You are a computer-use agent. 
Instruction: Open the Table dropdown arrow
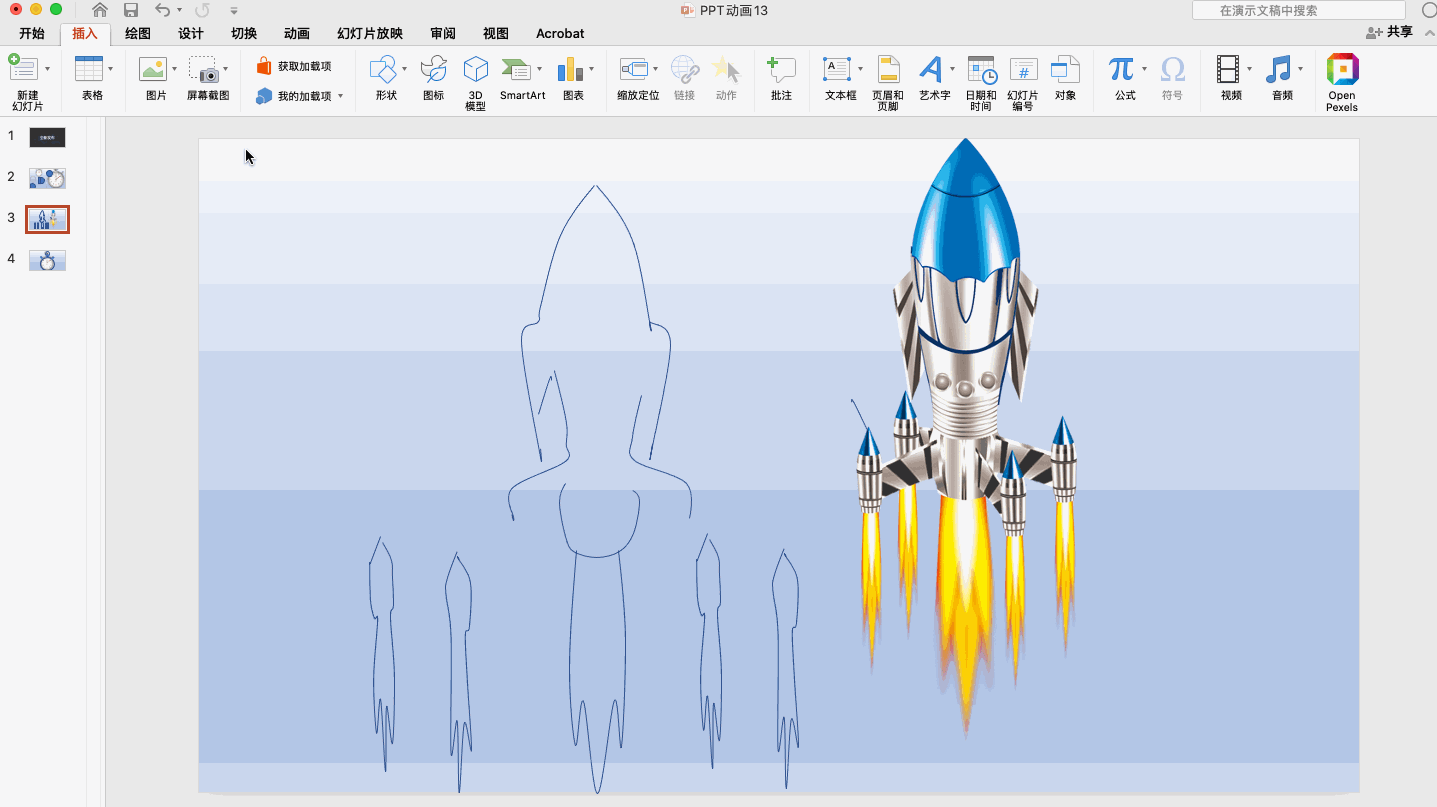110,69
